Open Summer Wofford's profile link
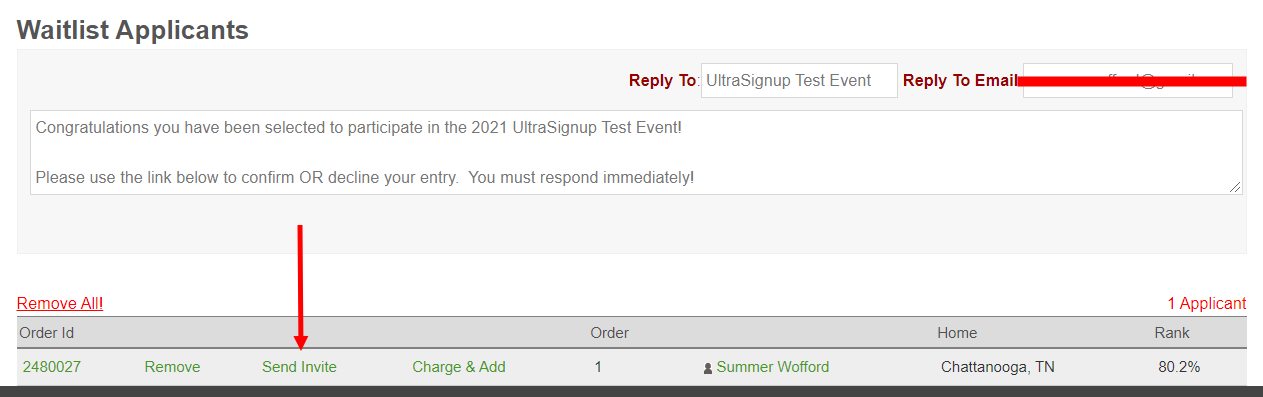This screenshot has height=397, width=1263. pos(773,367)
